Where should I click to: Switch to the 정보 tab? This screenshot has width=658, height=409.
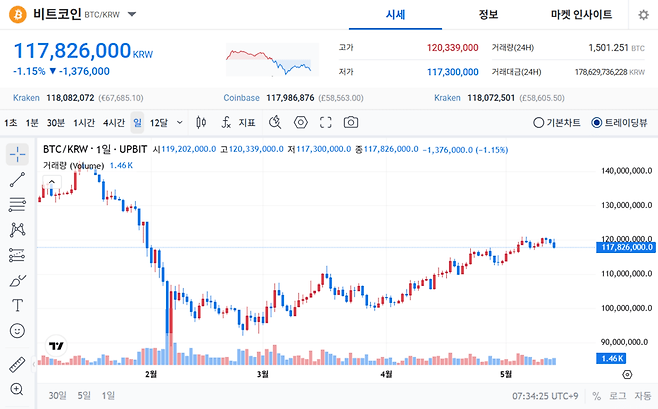[488, 15]
